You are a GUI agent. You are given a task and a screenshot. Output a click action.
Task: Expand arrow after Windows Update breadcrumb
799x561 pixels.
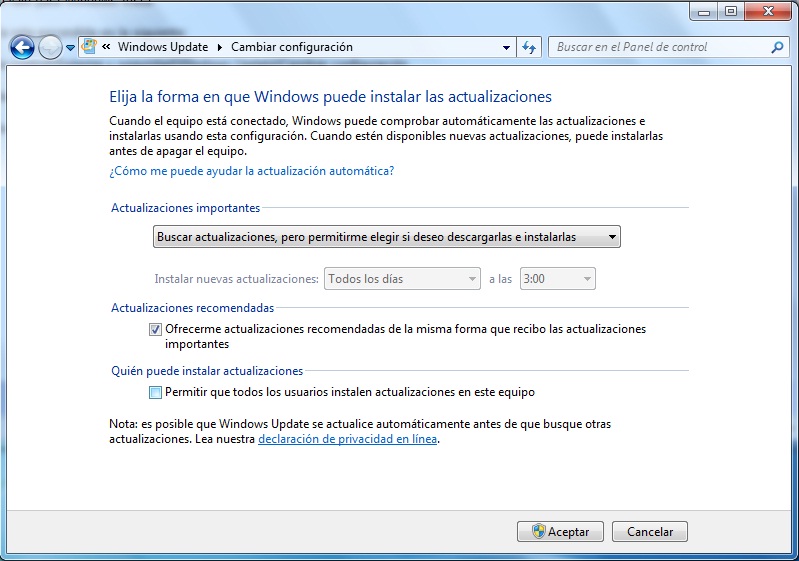[220, 47]
